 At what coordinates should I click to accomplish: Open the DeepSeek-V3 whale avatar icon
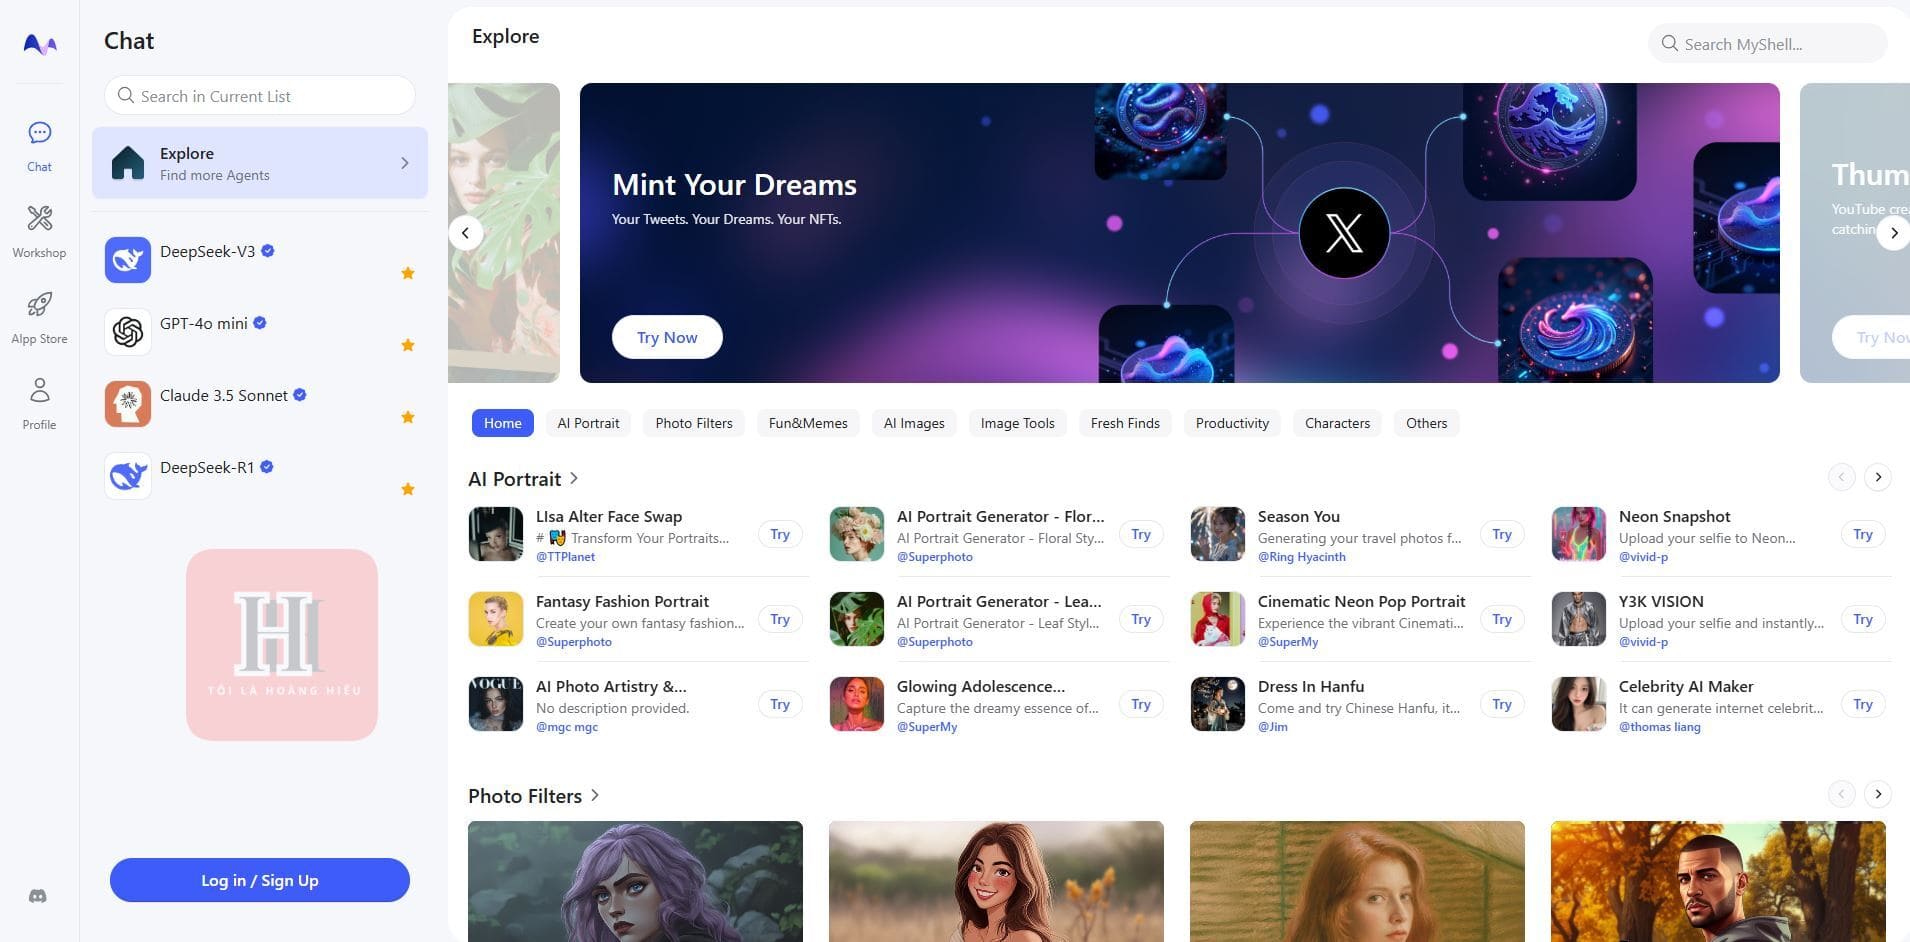(128, 260)
